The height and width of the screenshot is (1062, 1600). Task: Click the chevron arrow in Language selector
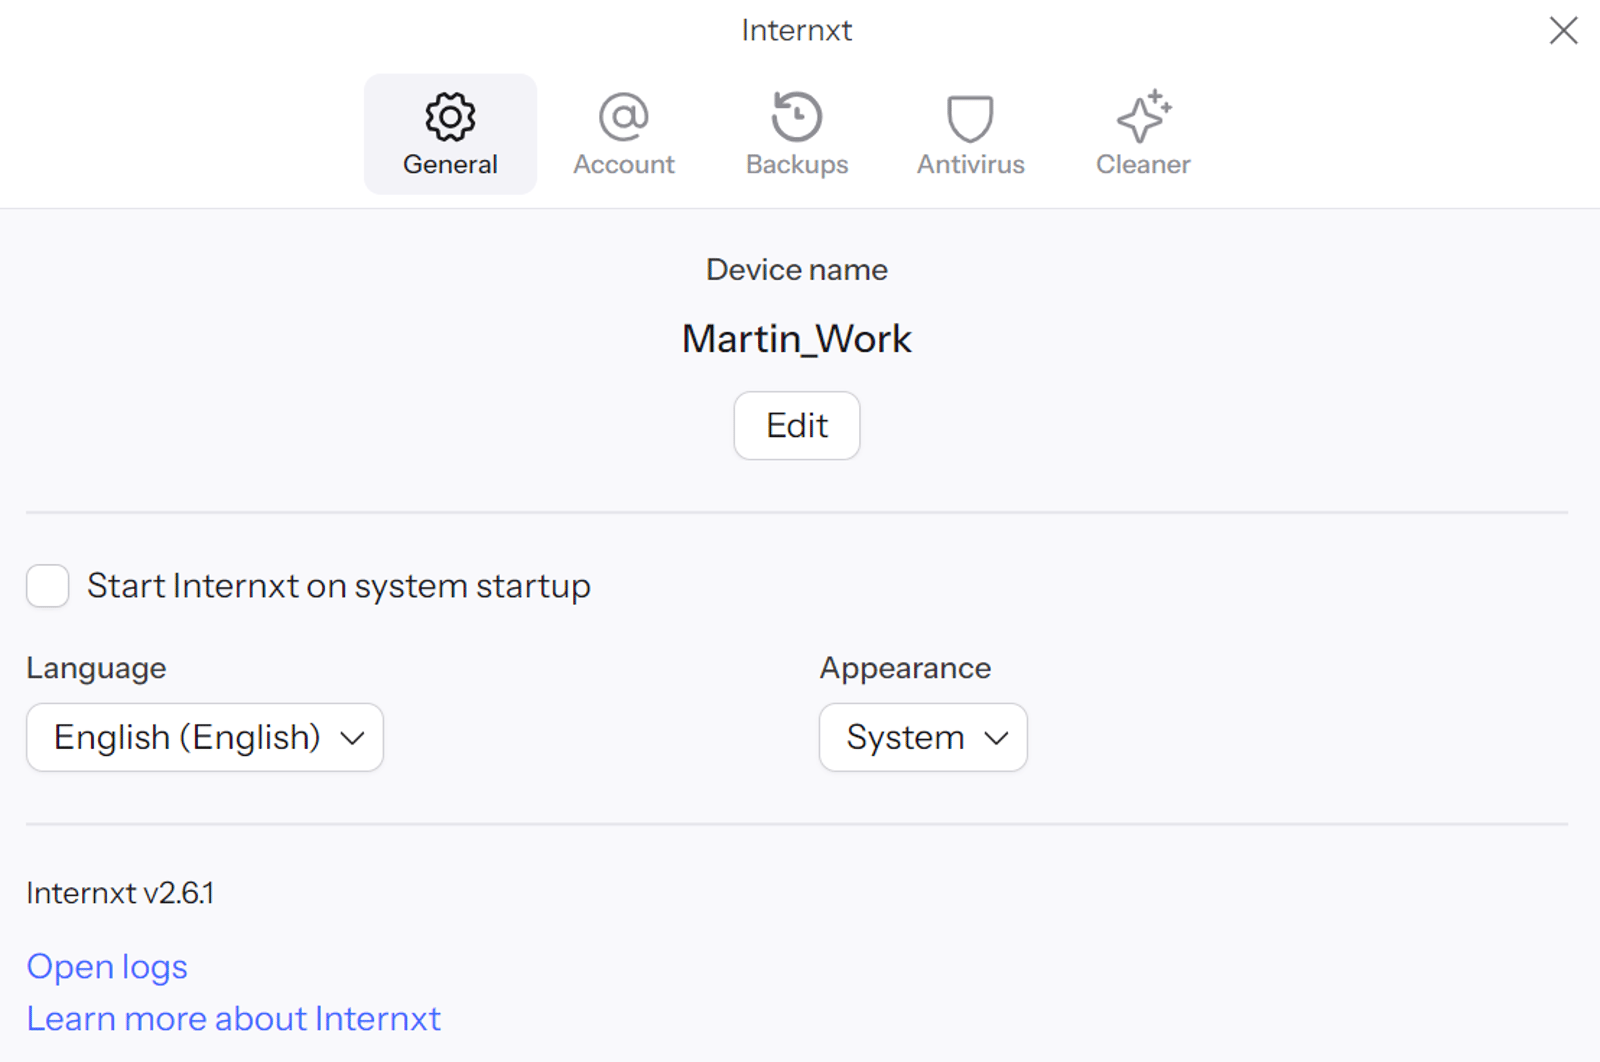[352, 738]
